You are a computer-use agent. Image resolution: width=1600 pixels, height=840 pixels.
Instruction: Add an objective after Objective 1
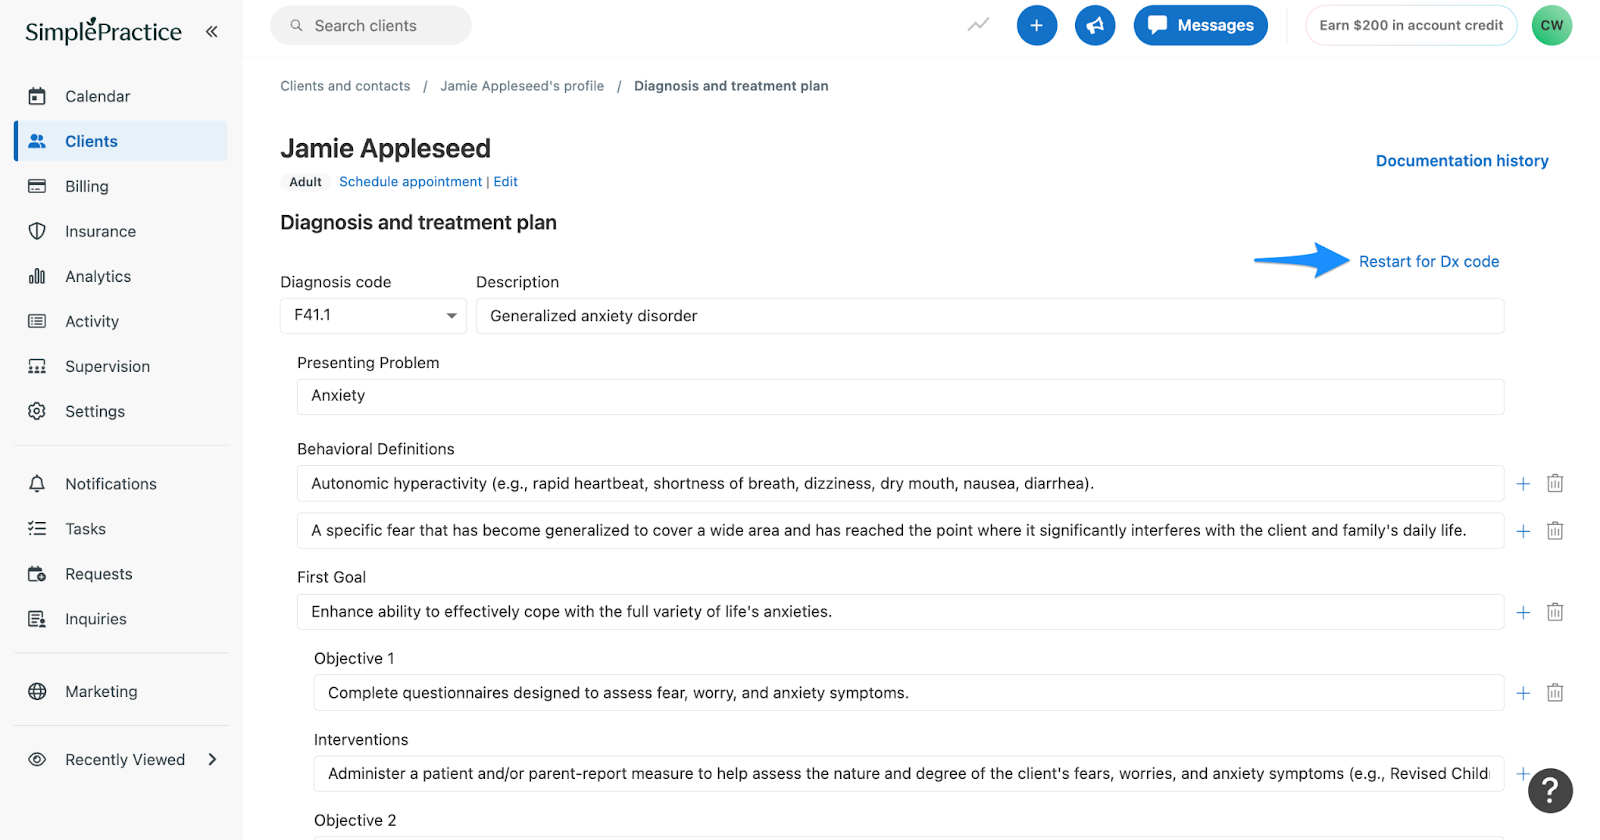1523,693
